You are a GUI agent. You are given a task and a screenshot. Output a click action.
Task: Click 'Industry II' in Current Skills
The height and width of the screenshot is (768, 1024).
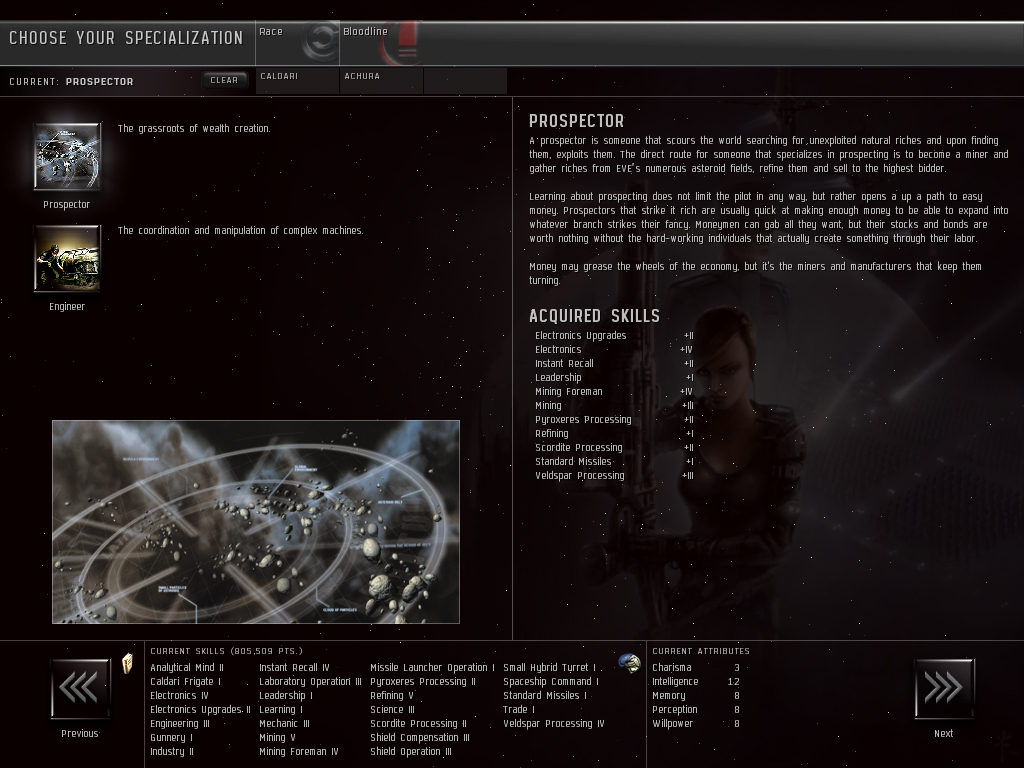coord(172,752)
